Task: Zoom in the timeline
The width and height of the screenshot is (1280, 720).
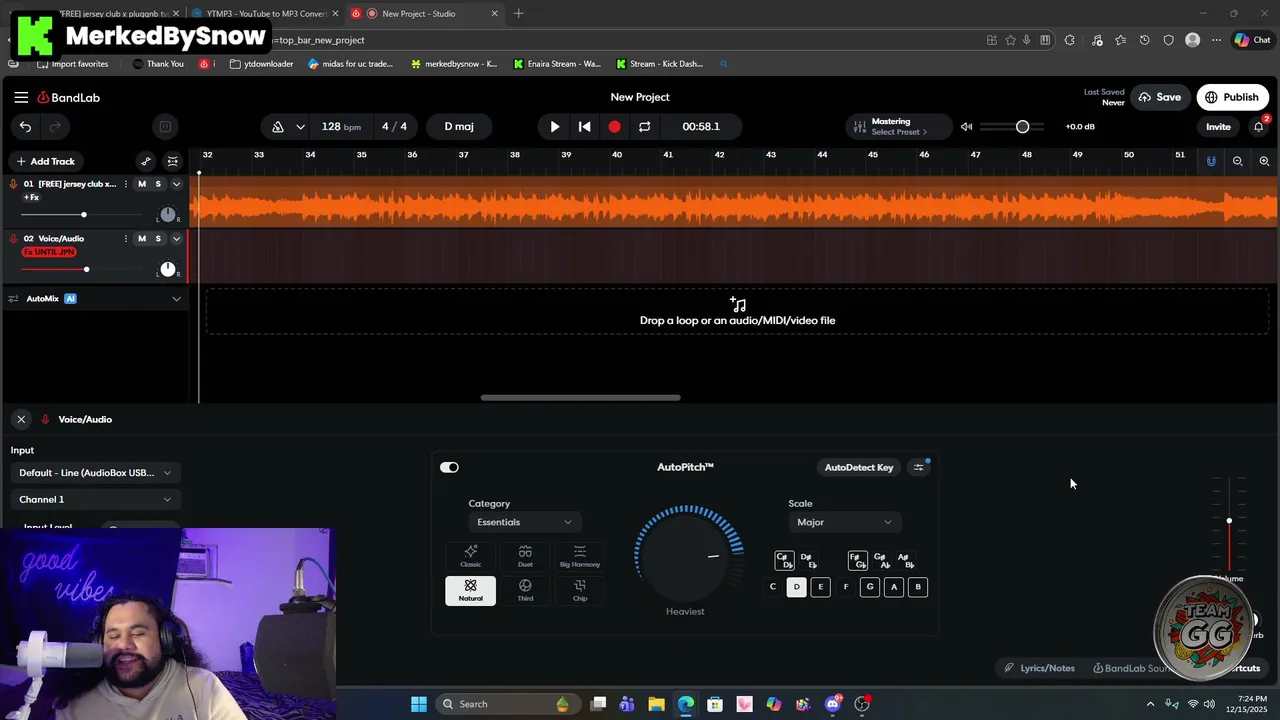Action: click(x=1264, y=161)
